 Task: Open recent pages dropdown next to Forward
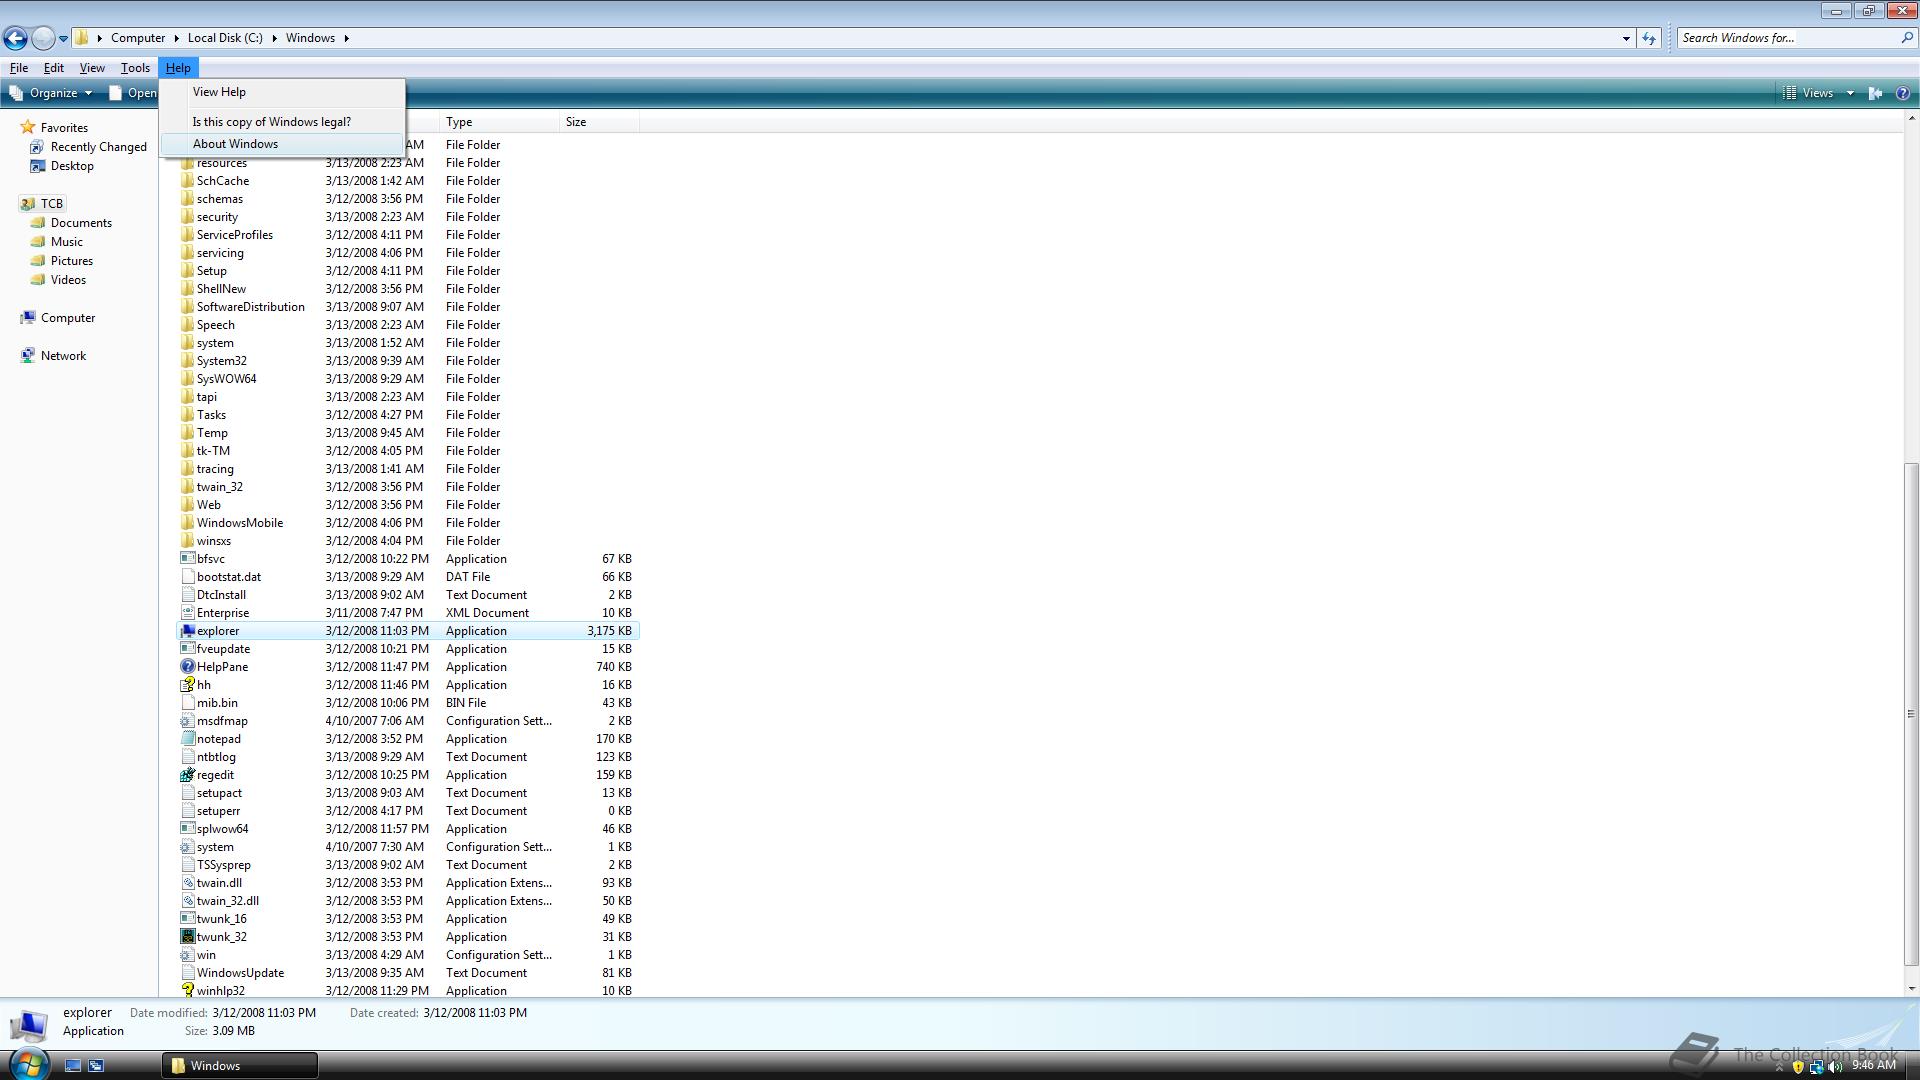[x=63, y=39]
